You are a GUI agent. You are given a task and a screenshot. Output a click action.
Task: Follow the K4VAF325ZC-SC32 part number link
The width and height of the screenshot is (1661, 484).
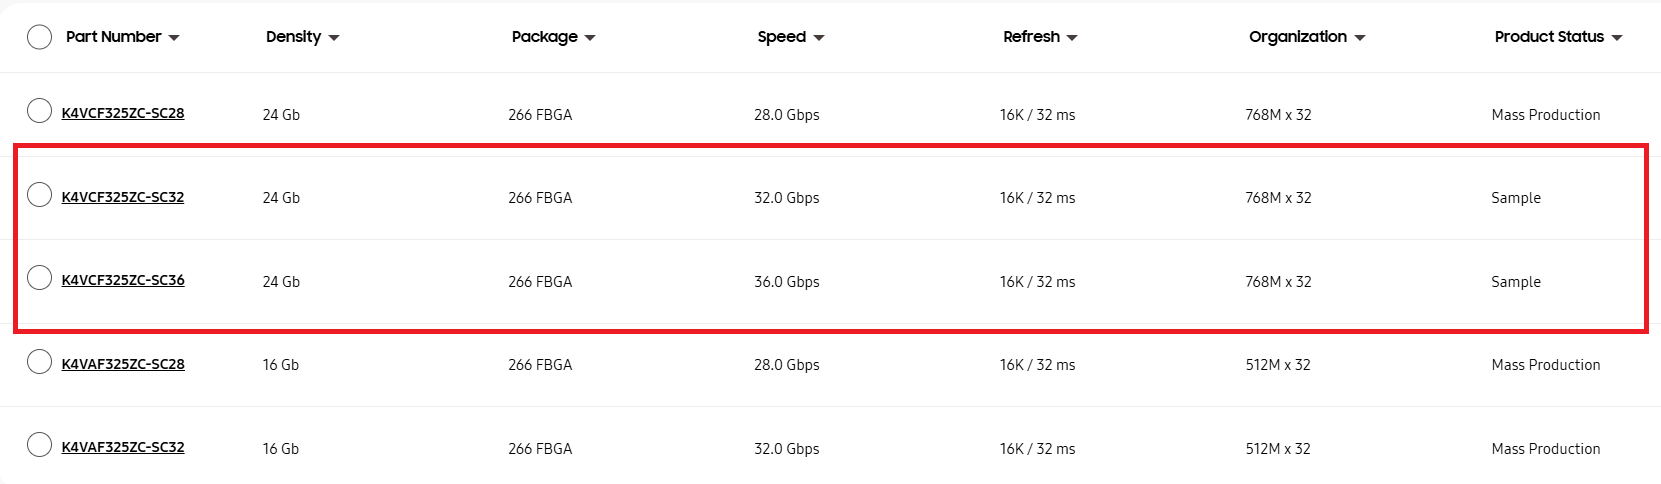point(123,447)
